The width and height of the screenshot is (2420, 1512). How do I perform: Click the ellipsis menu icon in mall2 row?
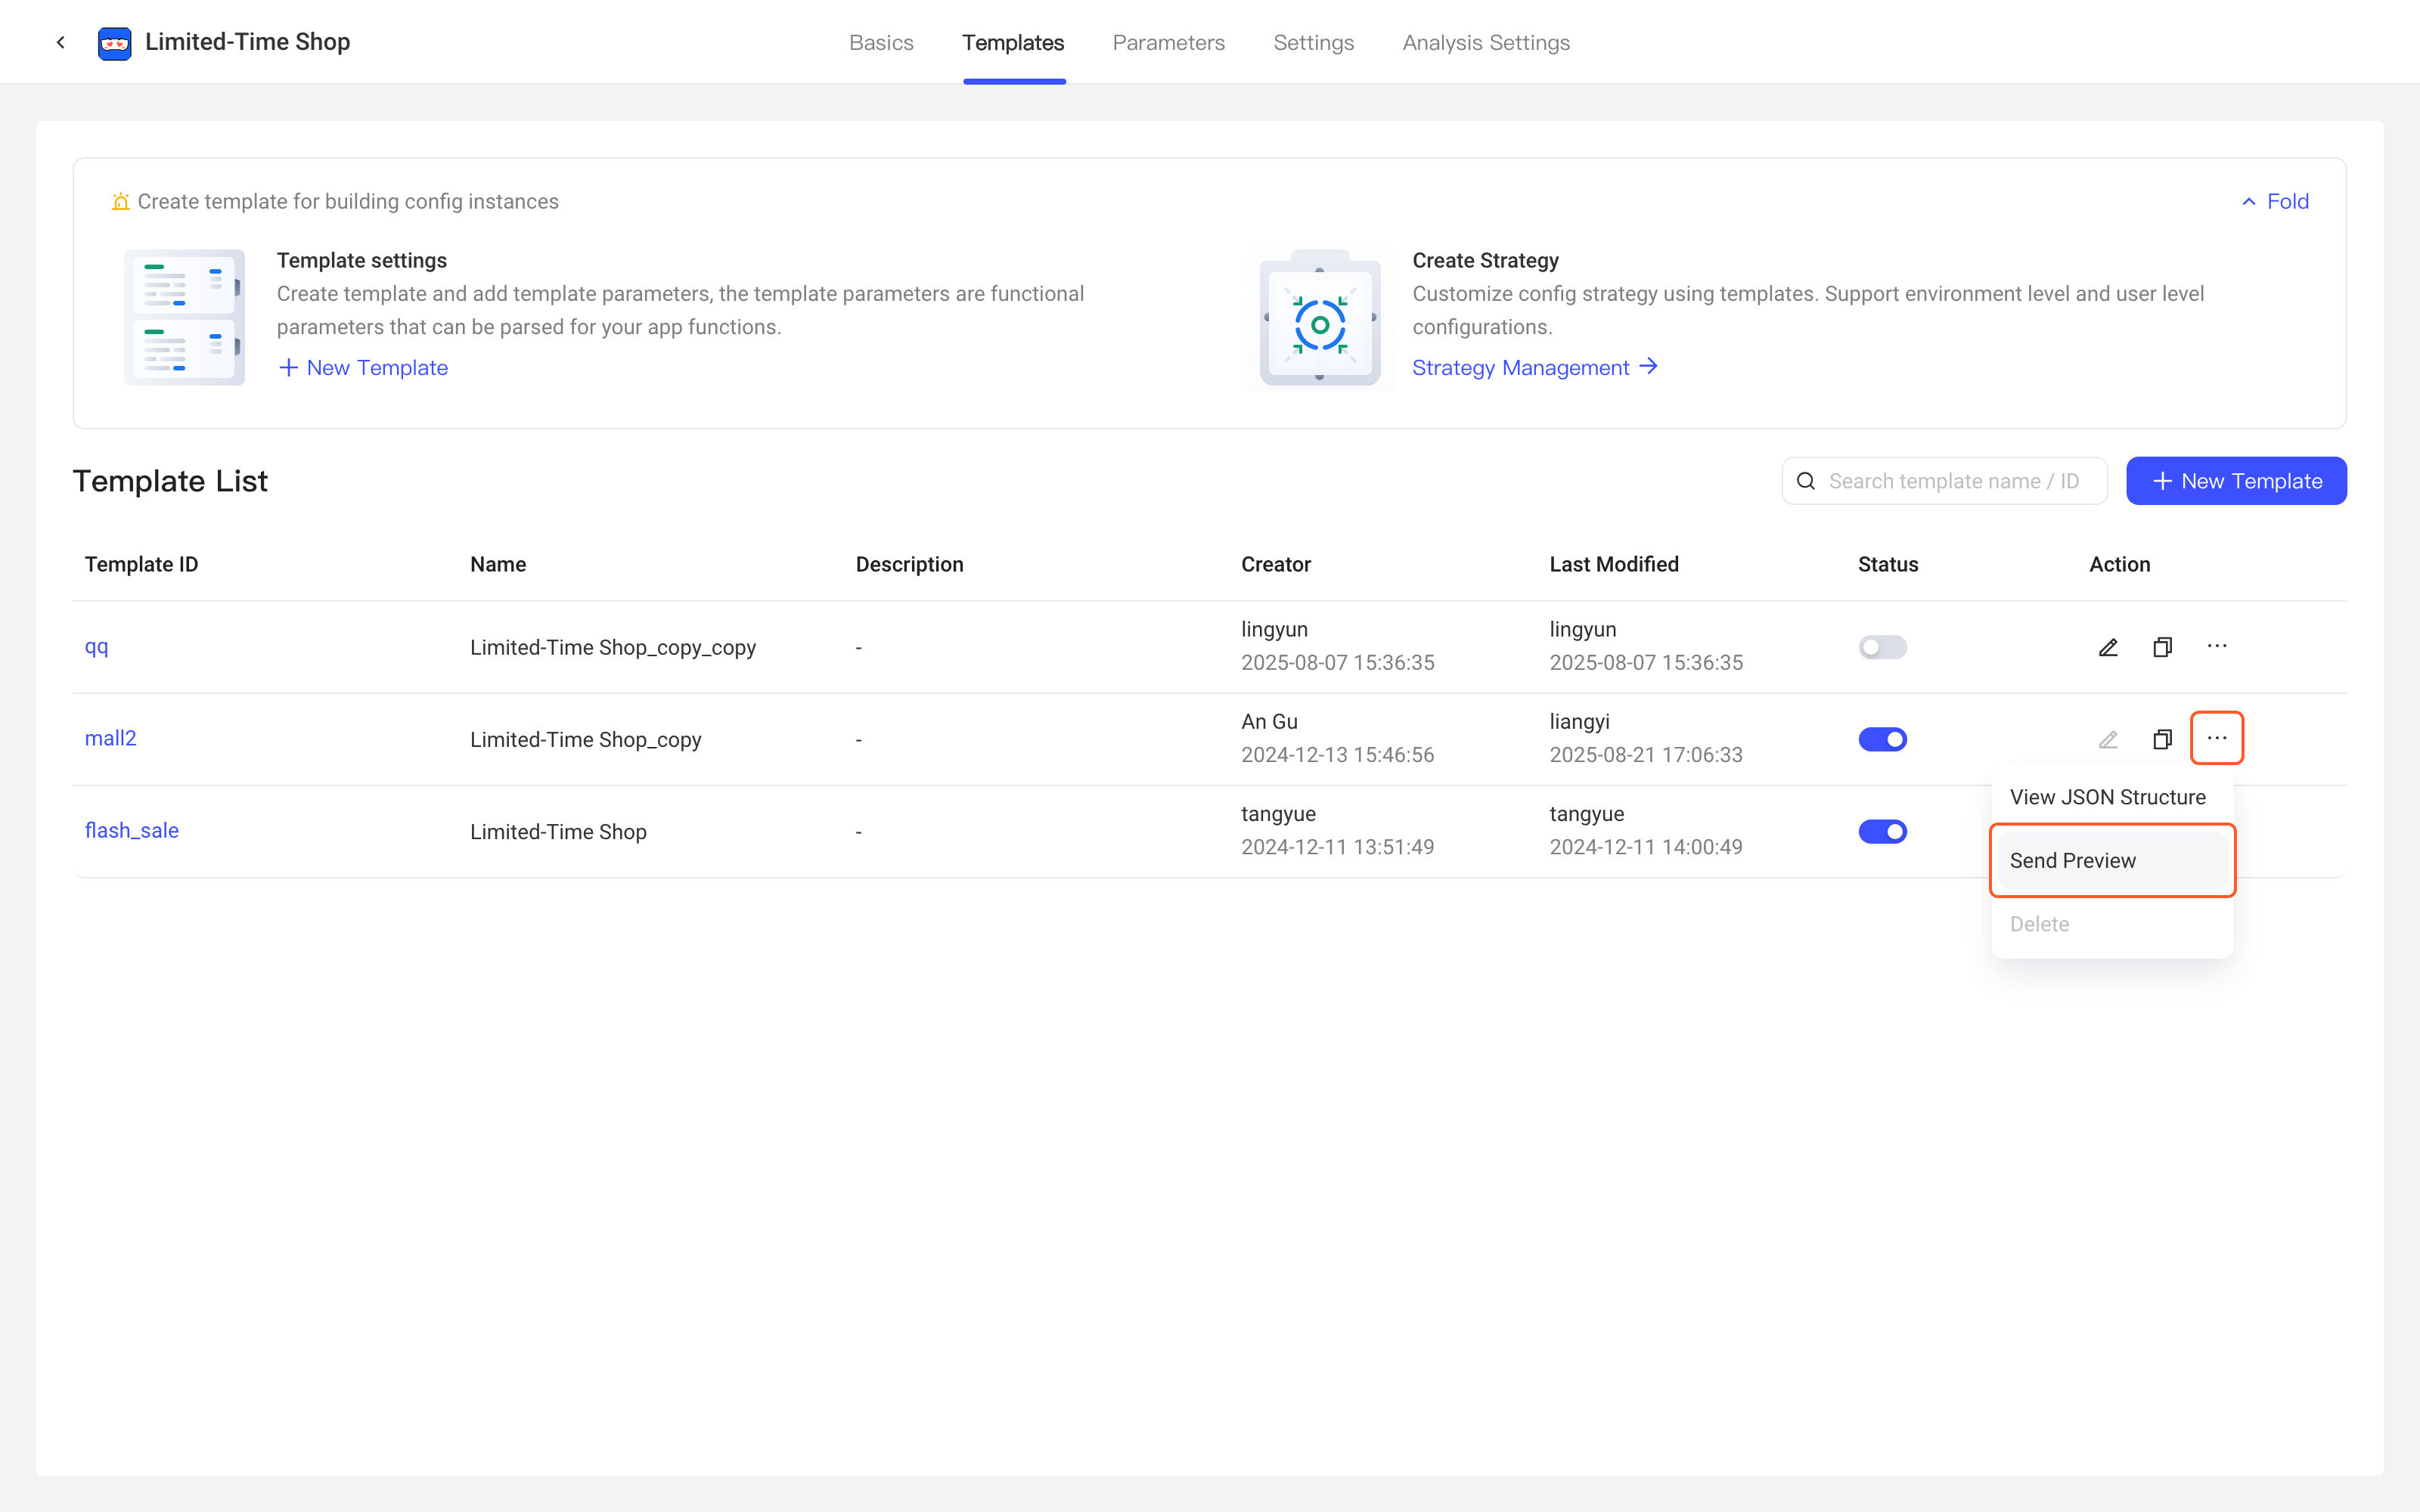[x=2217, y=738]
